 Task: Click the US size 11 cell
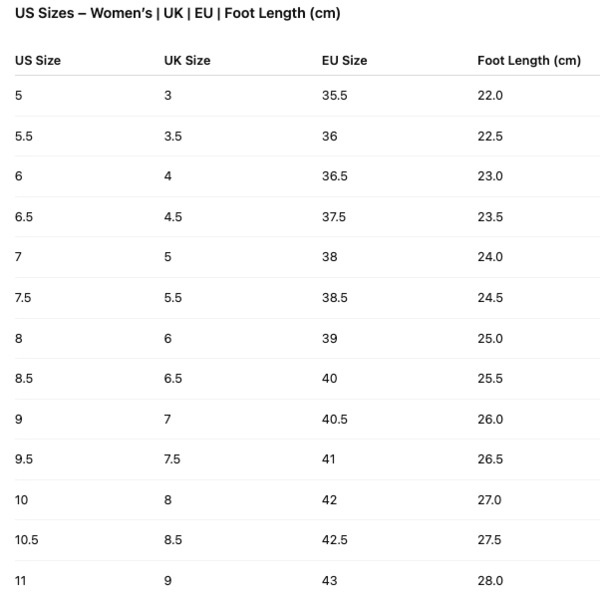(20, 581)
